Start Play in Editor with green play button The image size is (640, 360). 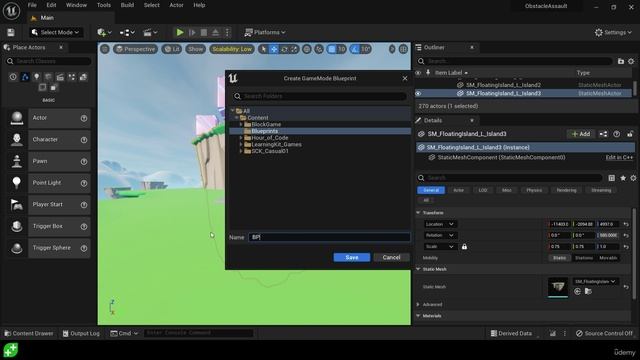point(180,32)
